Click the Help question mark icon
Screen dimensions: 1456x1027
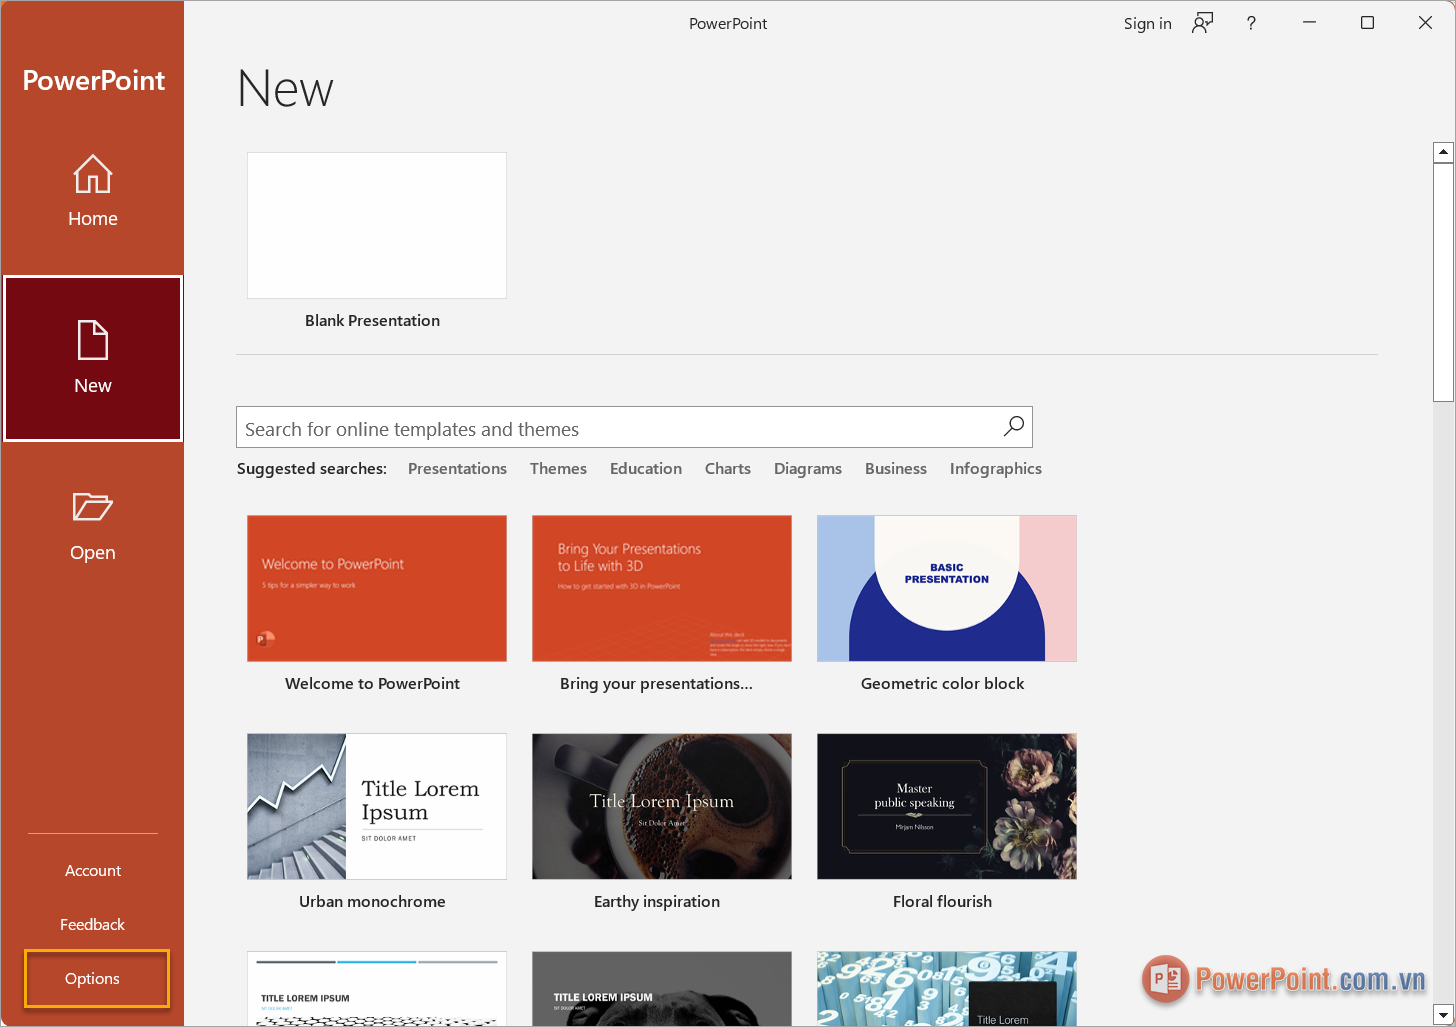click(1251, 23)
